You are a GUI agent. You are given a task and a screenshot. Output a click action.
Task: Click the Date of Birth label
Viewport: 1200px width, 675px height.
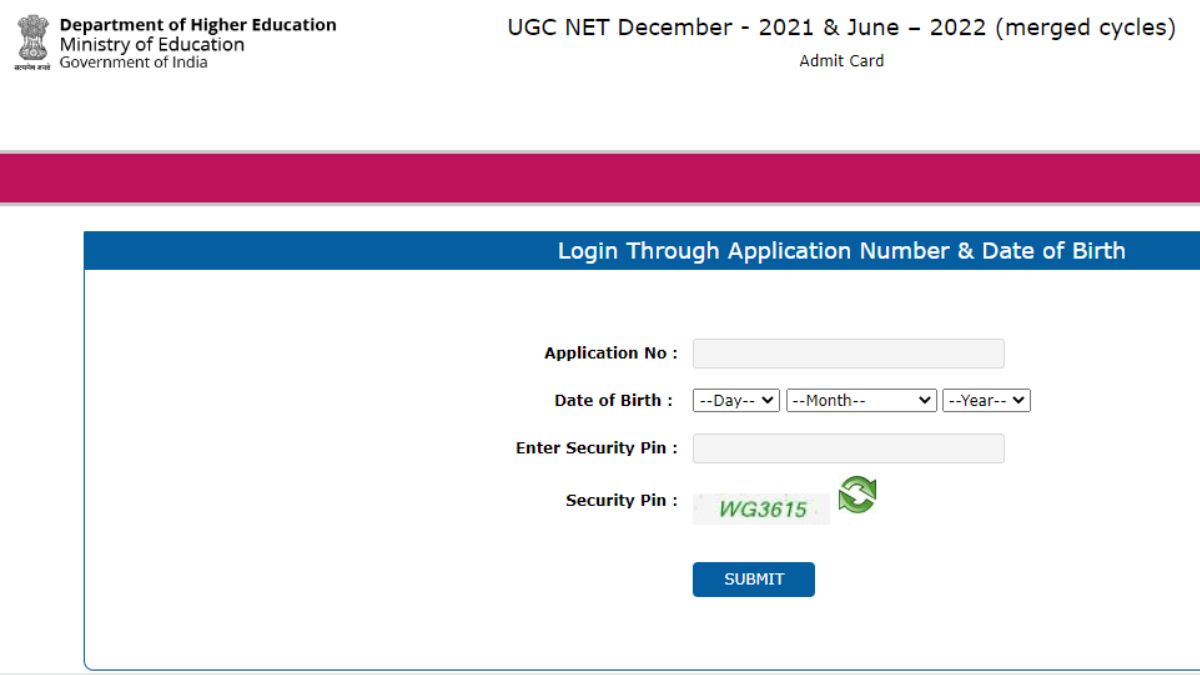(x=613, y=400)
